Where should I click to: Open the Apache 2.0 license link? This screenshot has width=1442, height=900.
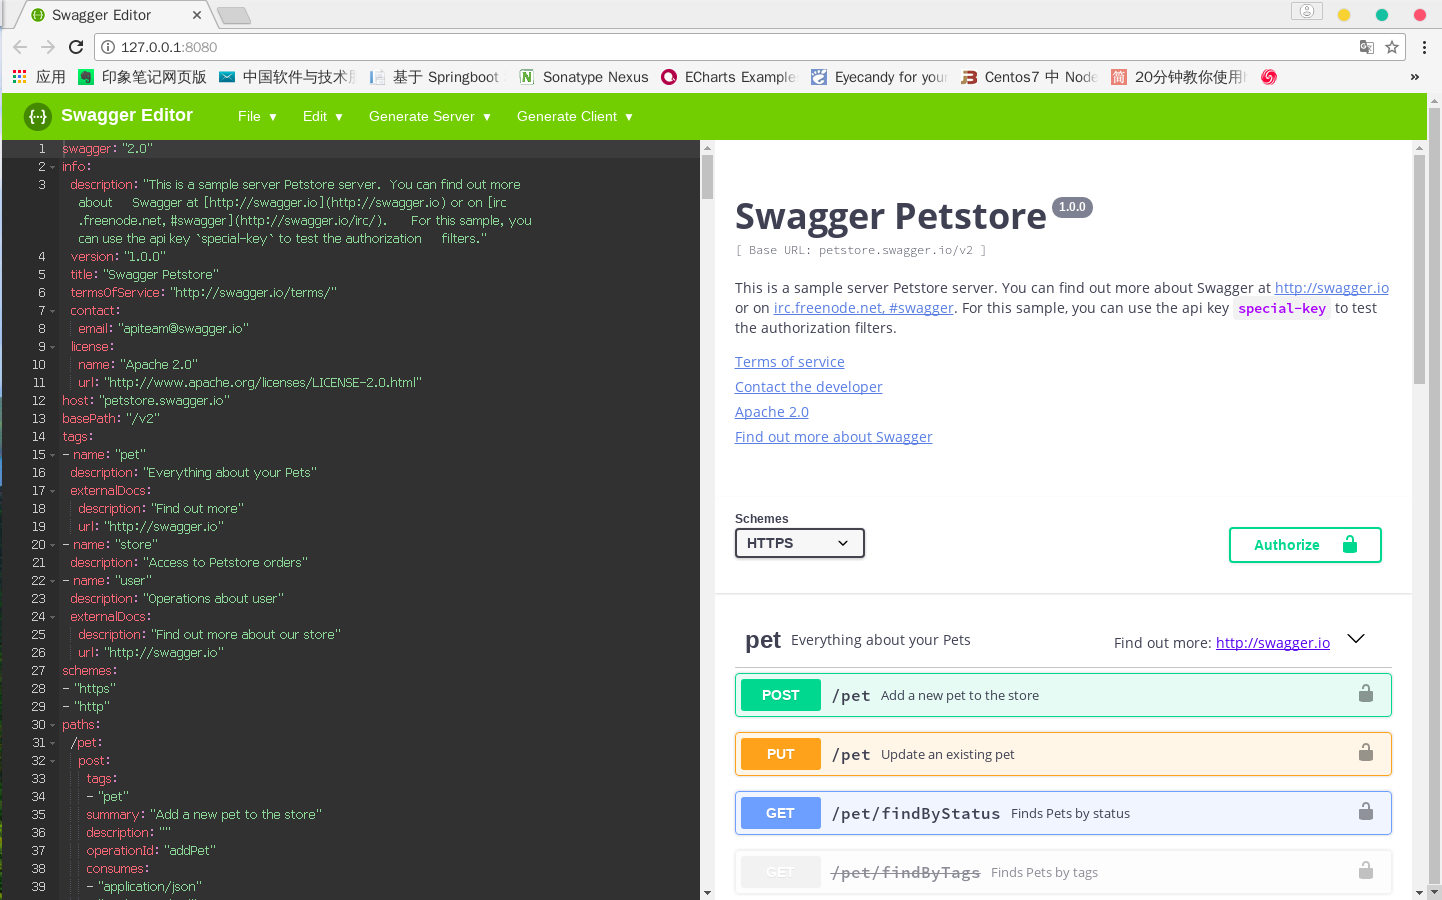[x=771, y=412]
